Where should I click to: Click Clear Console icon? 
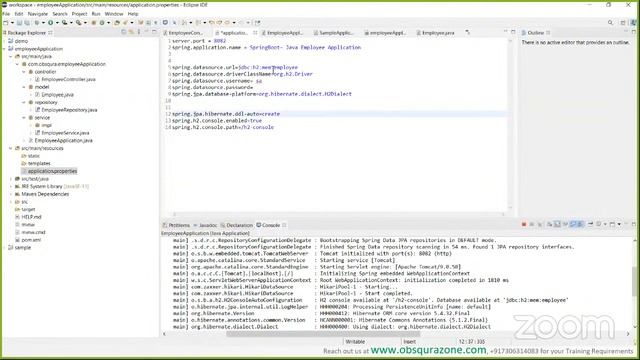(550, 224)
